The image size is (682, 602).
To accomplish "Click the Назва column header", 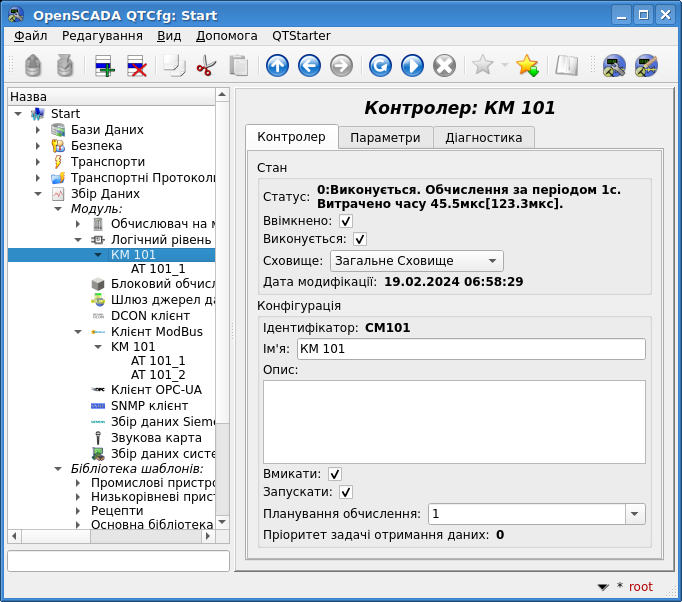I will [x=112, y=97].
